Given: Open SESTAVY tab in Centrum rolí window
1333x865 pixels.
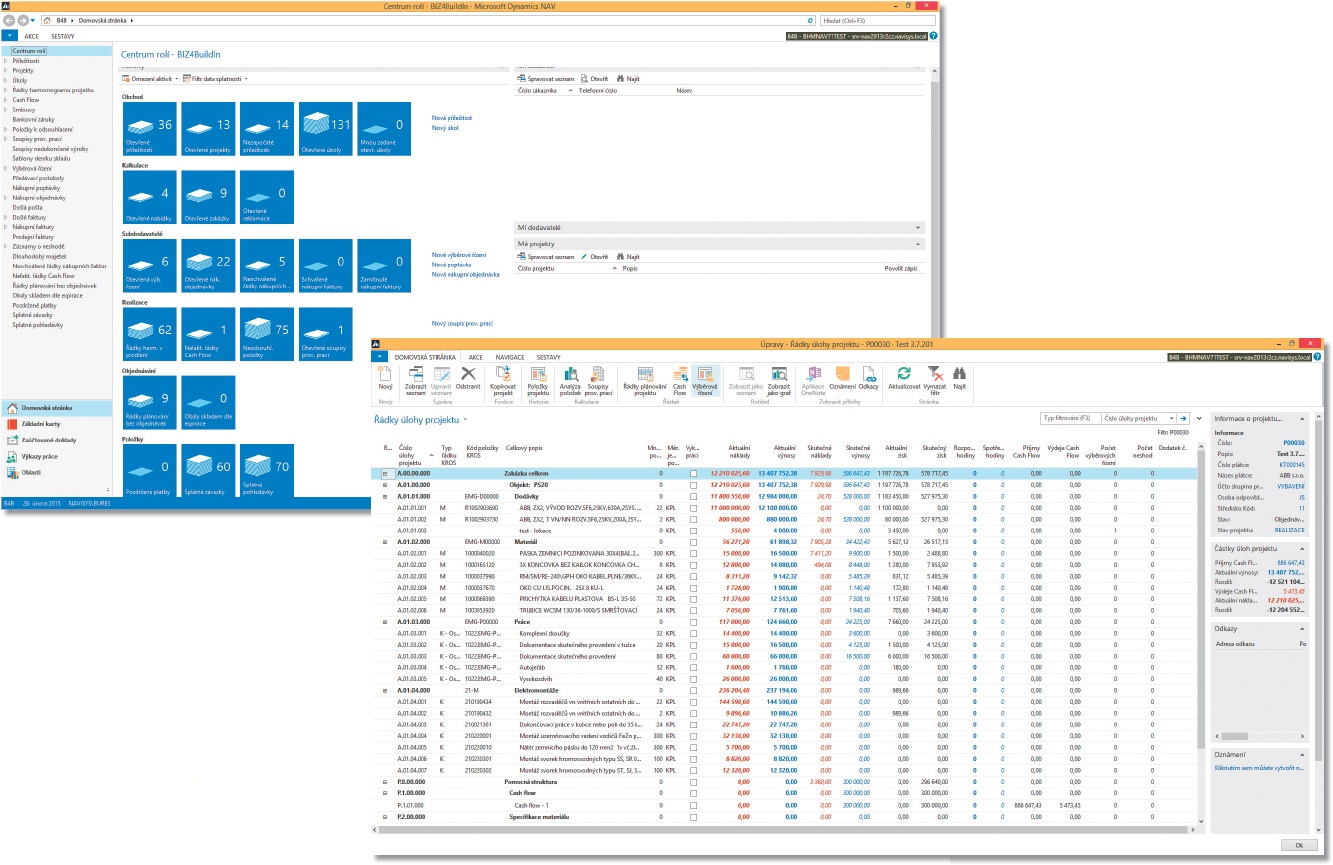Looking at the screenshot, I should point(61,35).
